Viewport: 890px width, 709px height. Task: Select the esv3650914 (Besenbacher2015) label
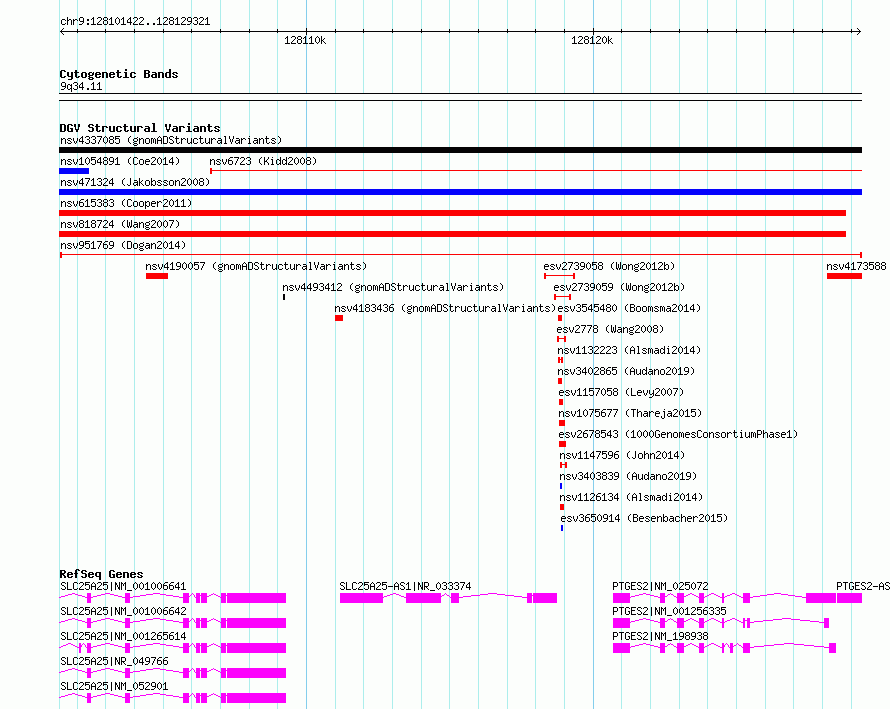[x=644, y=518]
